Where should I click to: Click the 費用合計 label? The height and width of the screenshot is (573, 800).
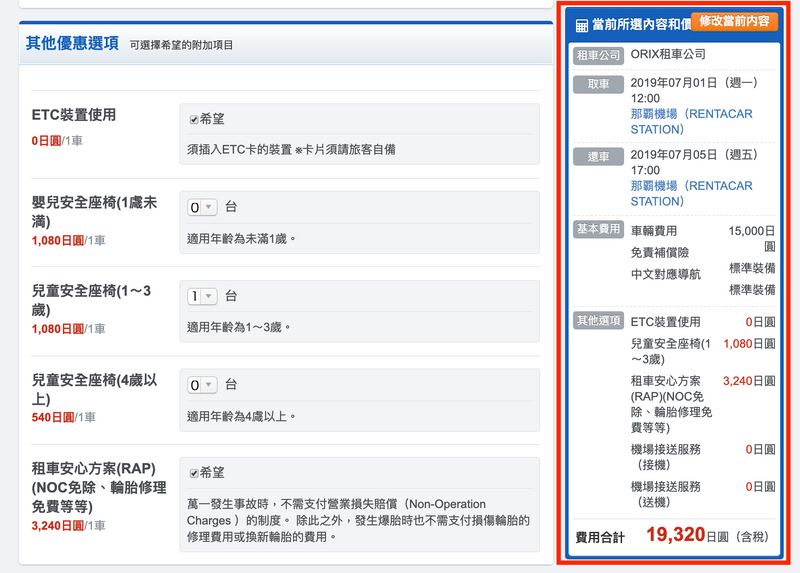click(x=600, y=537)
